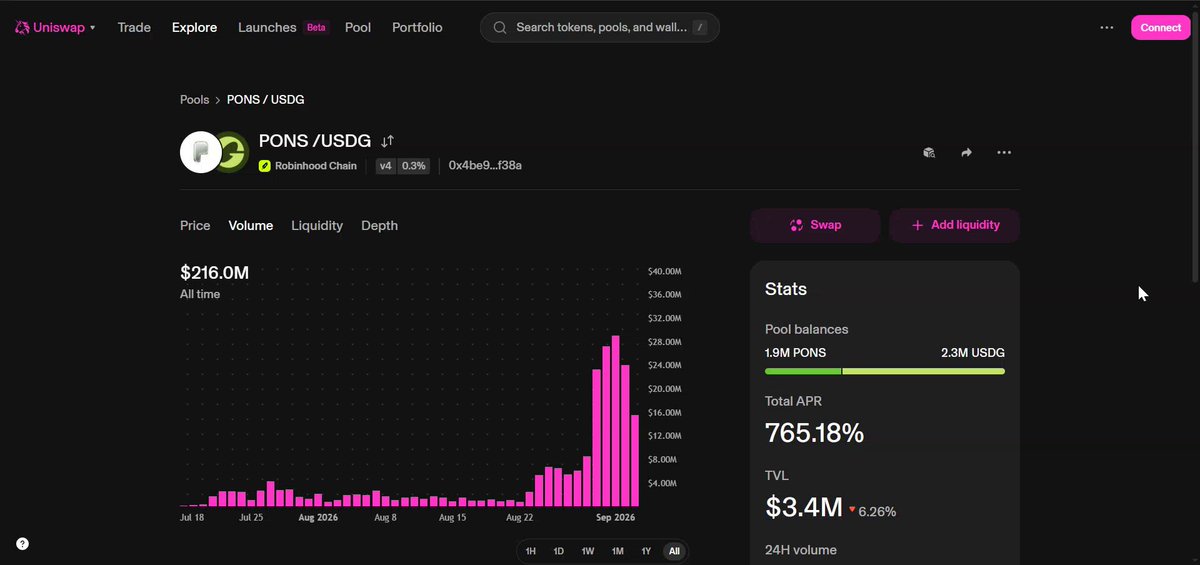Click the 6.26% TVL change indicator
Screen dimensions: 1200x565
coord(872,511)
